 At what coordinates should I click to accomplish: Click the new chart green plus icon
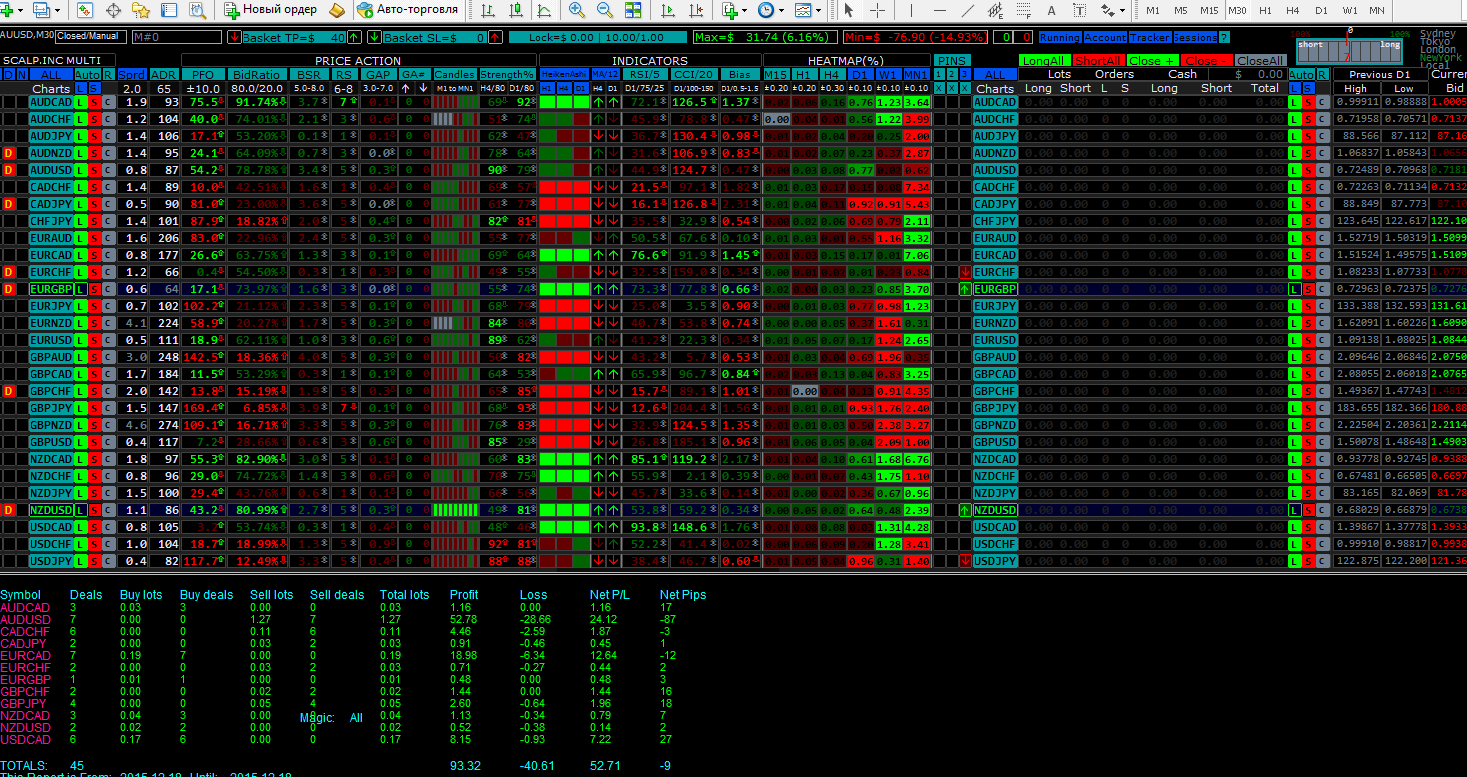(8, 10)
